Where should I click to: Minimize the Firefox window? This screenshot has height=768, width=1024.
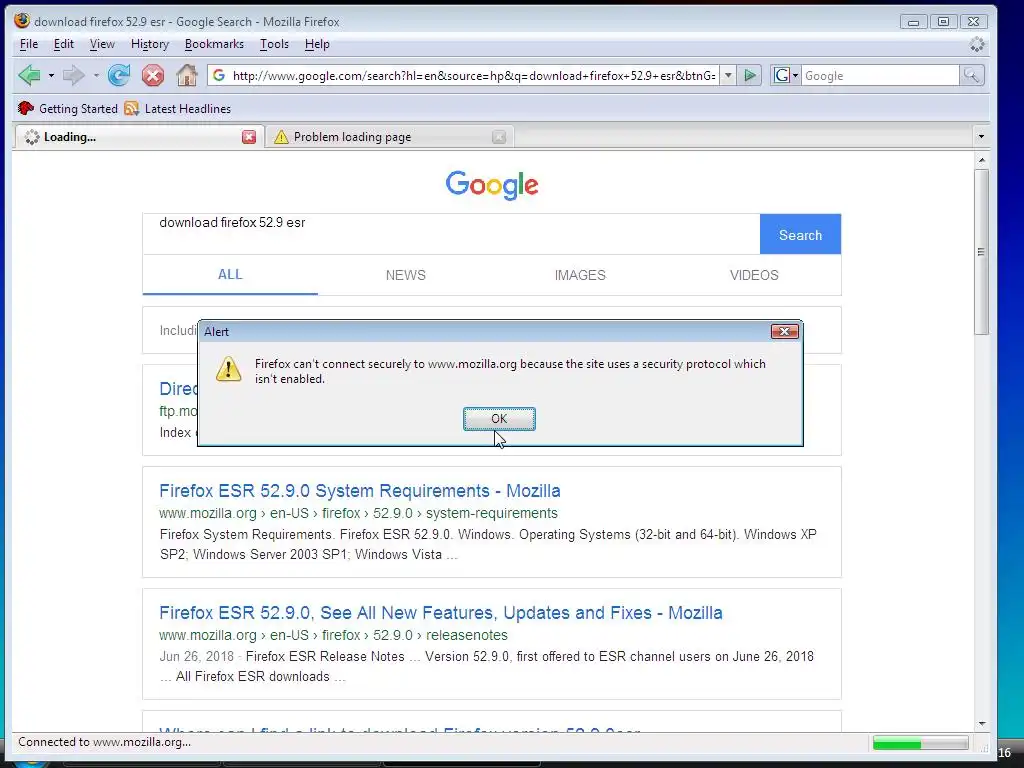click(x=913, y=22)
